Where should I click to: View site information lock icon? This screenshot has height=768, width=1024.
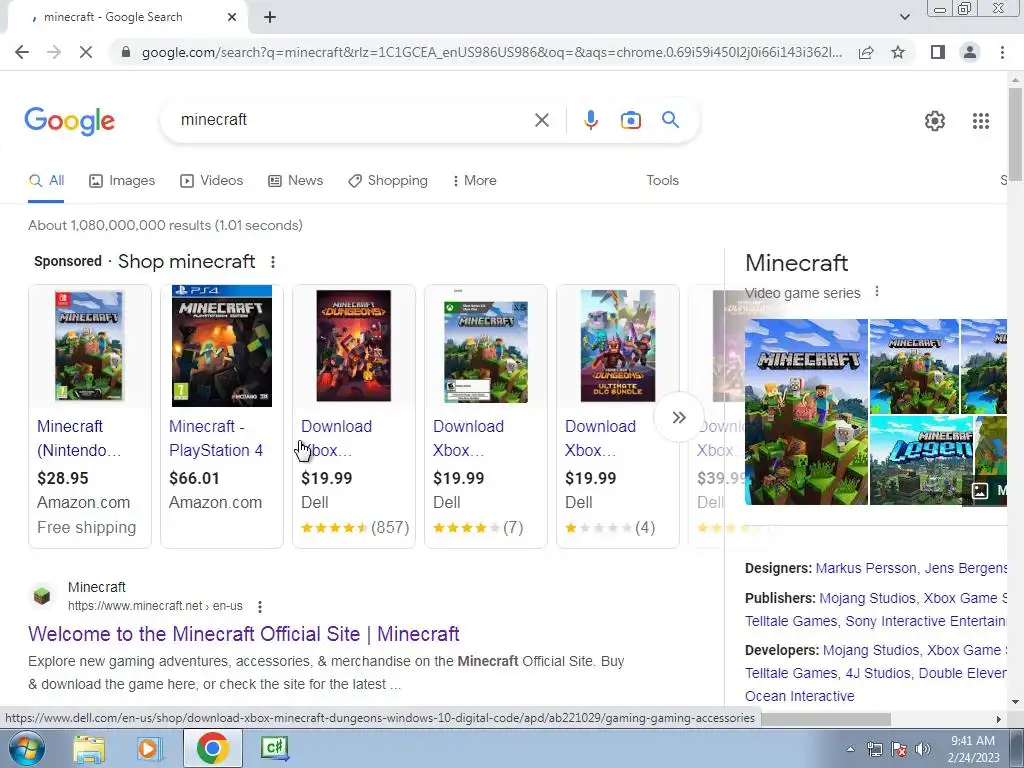[126, 52]
